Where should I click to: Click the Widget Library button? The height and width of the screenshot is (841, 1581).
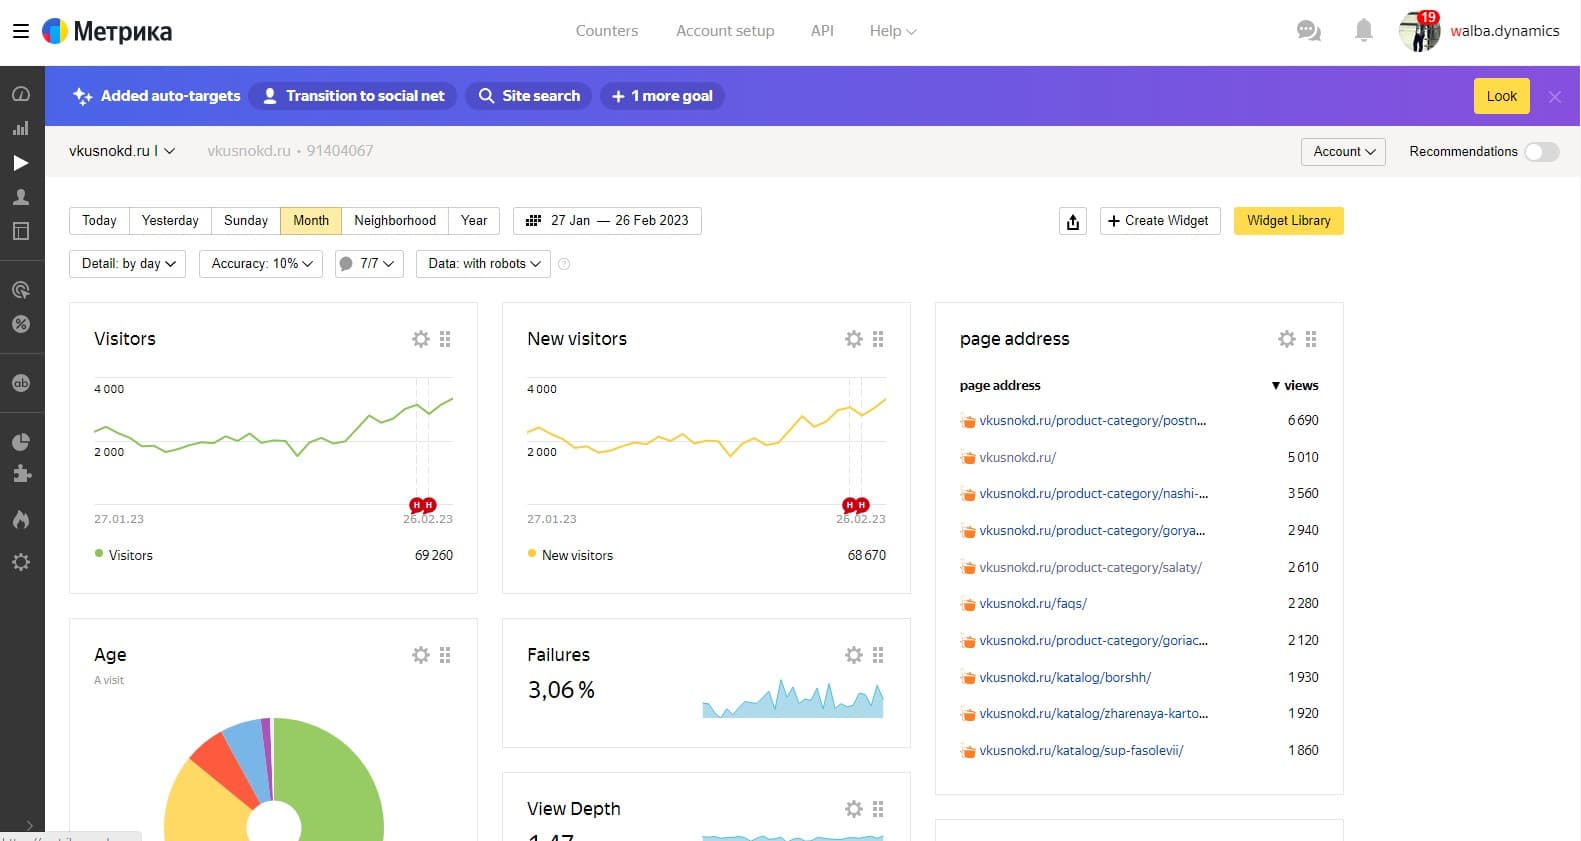(1288, 221)
